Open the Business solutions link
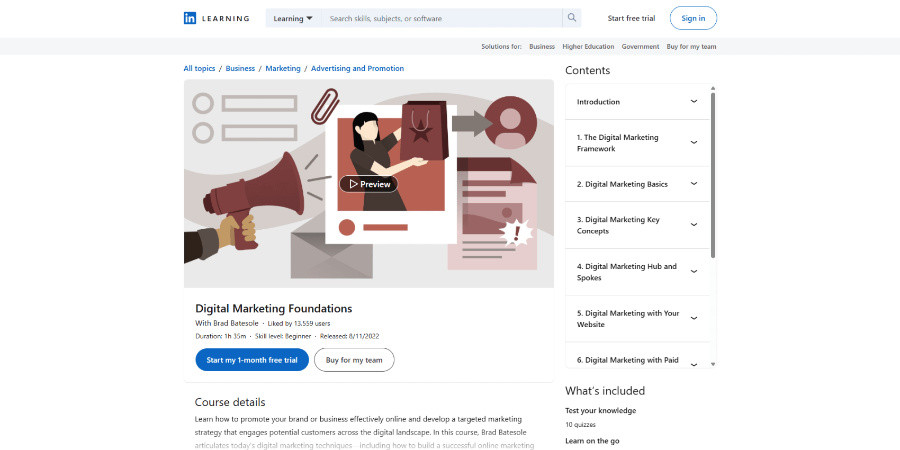Viewport: 900px width, 450px height. 542,46
